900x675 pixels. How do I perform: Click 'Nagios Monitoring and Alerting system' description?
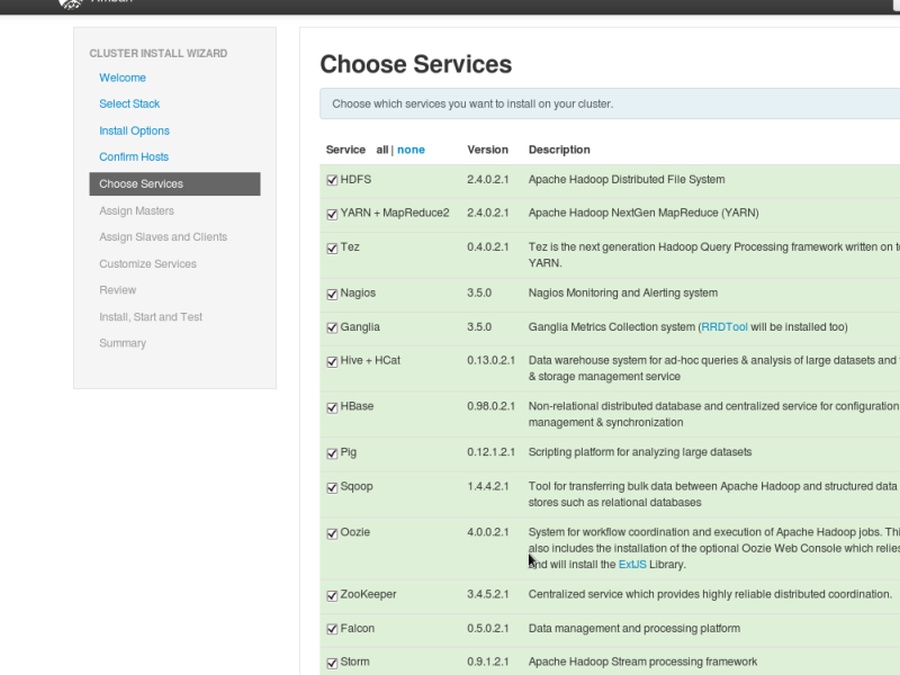click(623, 293)
